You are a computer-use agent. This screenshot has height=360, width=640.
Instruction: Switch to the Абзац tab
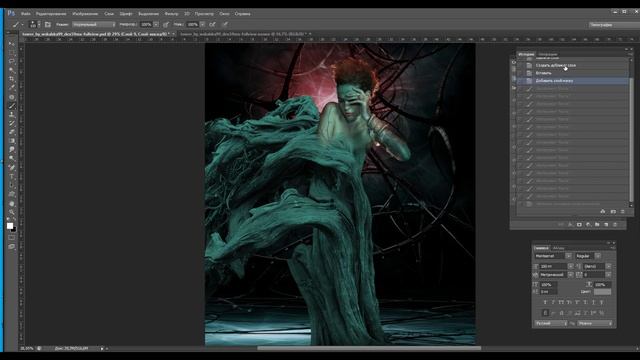pyautogui.click(x=558, y=248)
